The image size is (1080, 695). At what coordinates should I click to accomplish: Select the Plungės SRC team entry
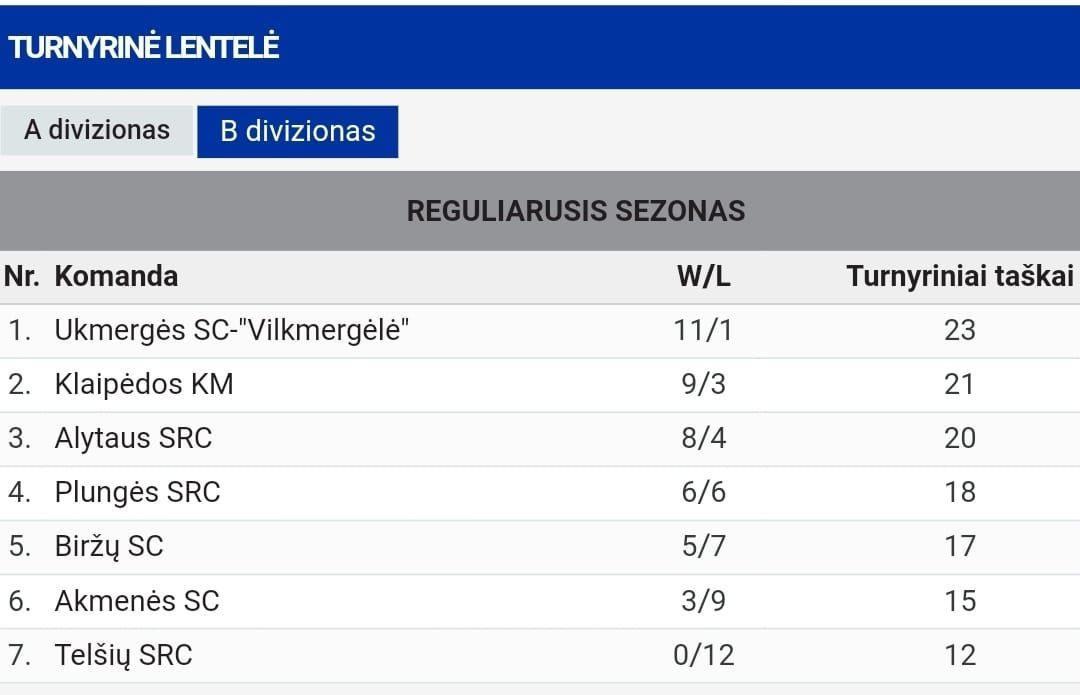coord(138,492)
